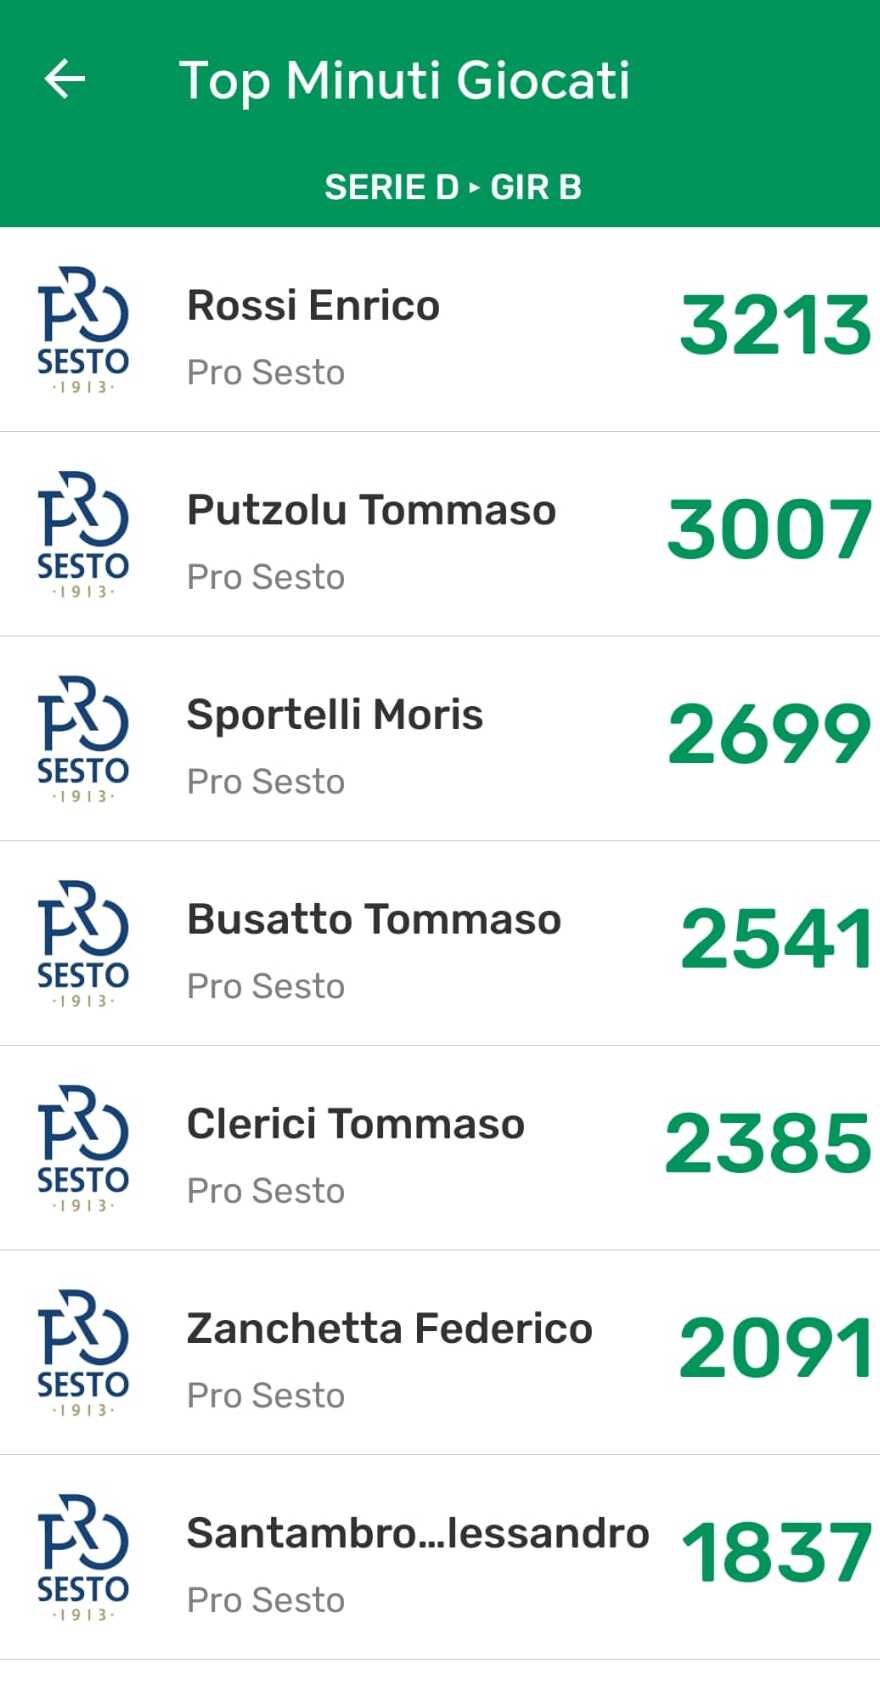Select Sportelli Moris player name
880x1688 pixels.
click(x=335, y=715)
